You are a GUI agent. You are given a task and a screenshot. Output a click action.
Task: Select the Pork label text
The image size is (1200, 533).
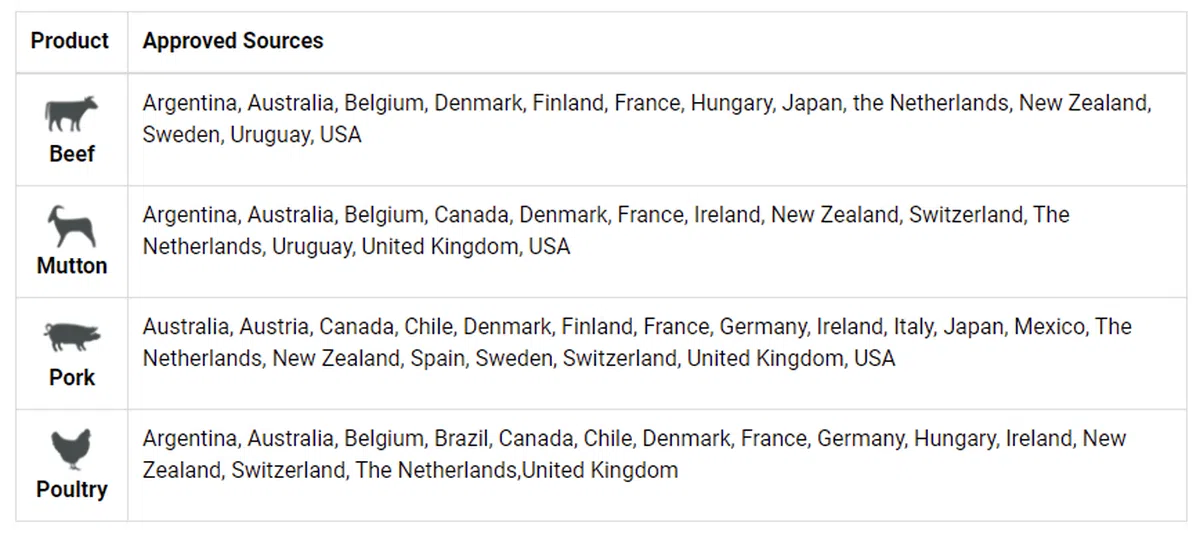click(72, 378)
